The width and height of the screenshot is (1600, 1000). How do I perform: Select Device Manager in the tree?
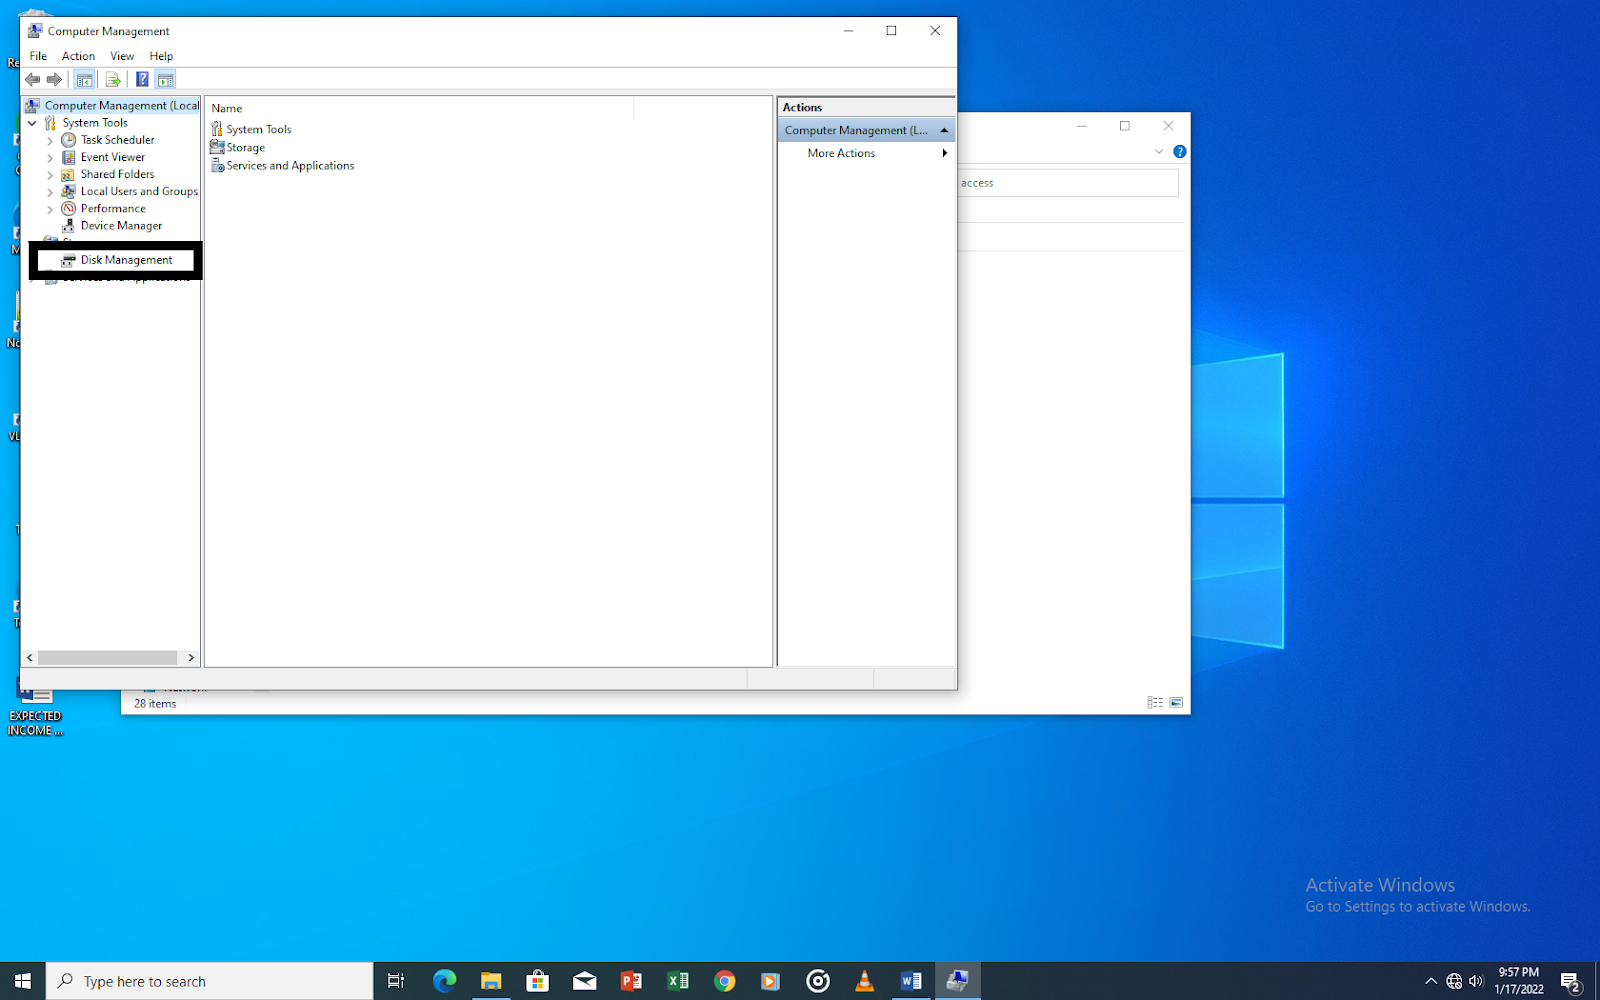pyautogui.click(x=121, y=226)
